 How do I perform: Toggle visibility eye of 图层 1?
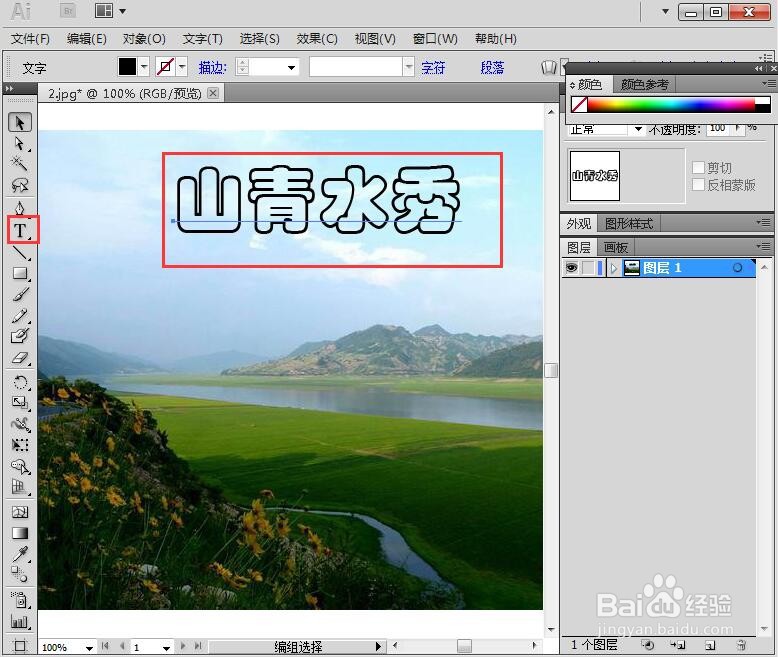[572, 268]
